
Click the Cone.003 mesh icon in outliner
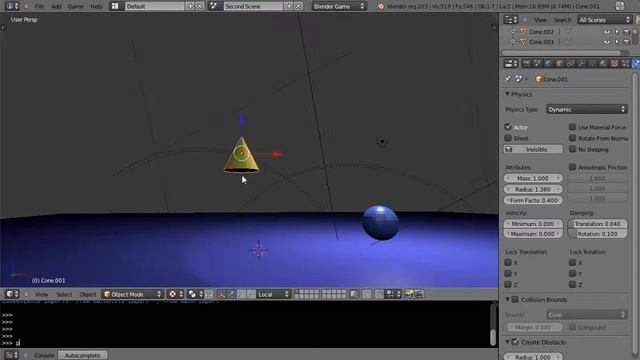point(523,42)
